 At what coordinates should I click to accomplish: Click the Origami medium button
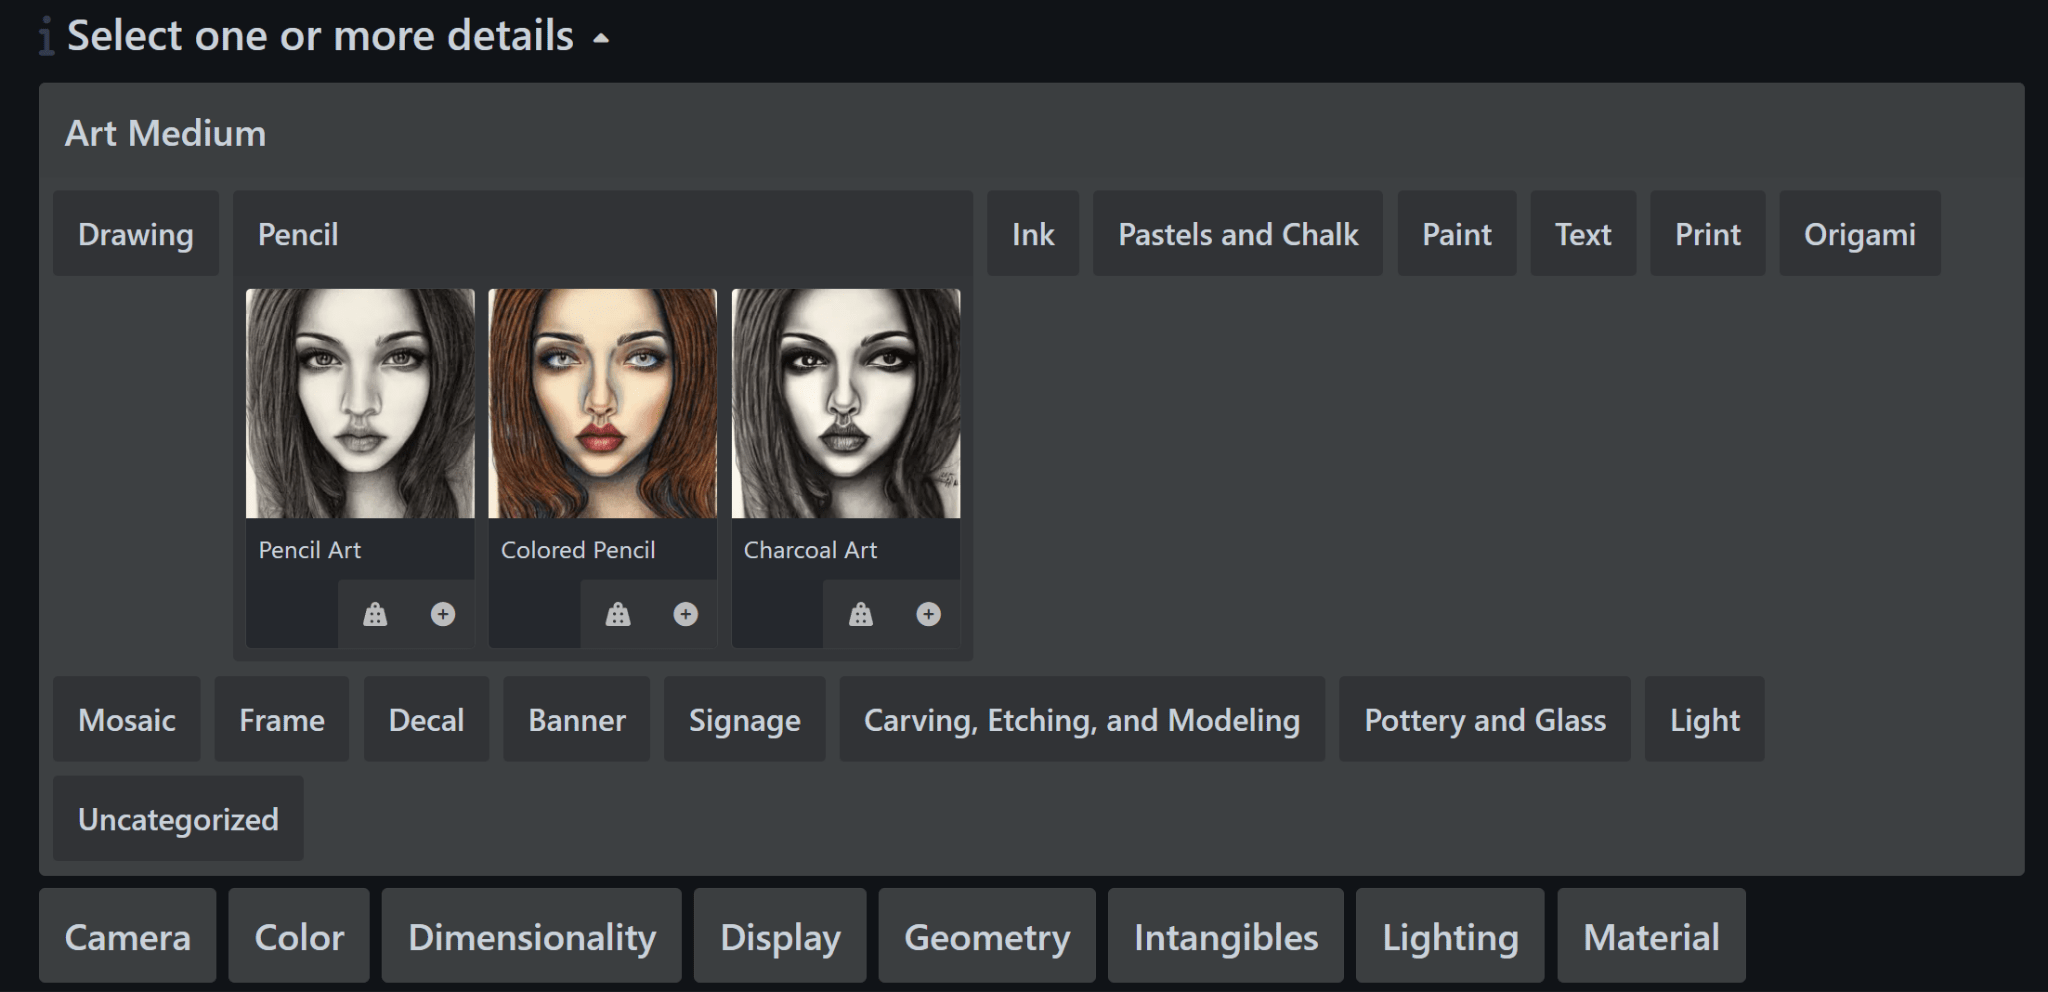tap(1859, 235)
